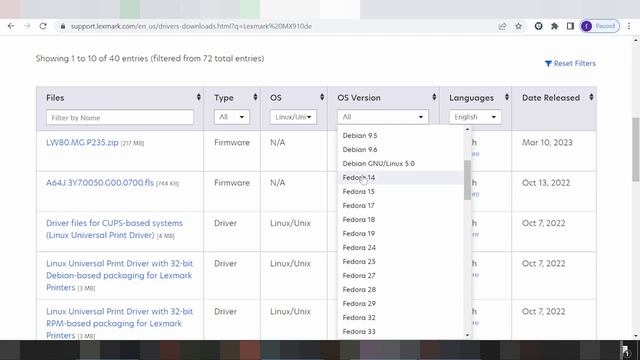Click the dropdown list scroll up arrow
The width and height of the screenshot is (640, 360).
[467, 129]
